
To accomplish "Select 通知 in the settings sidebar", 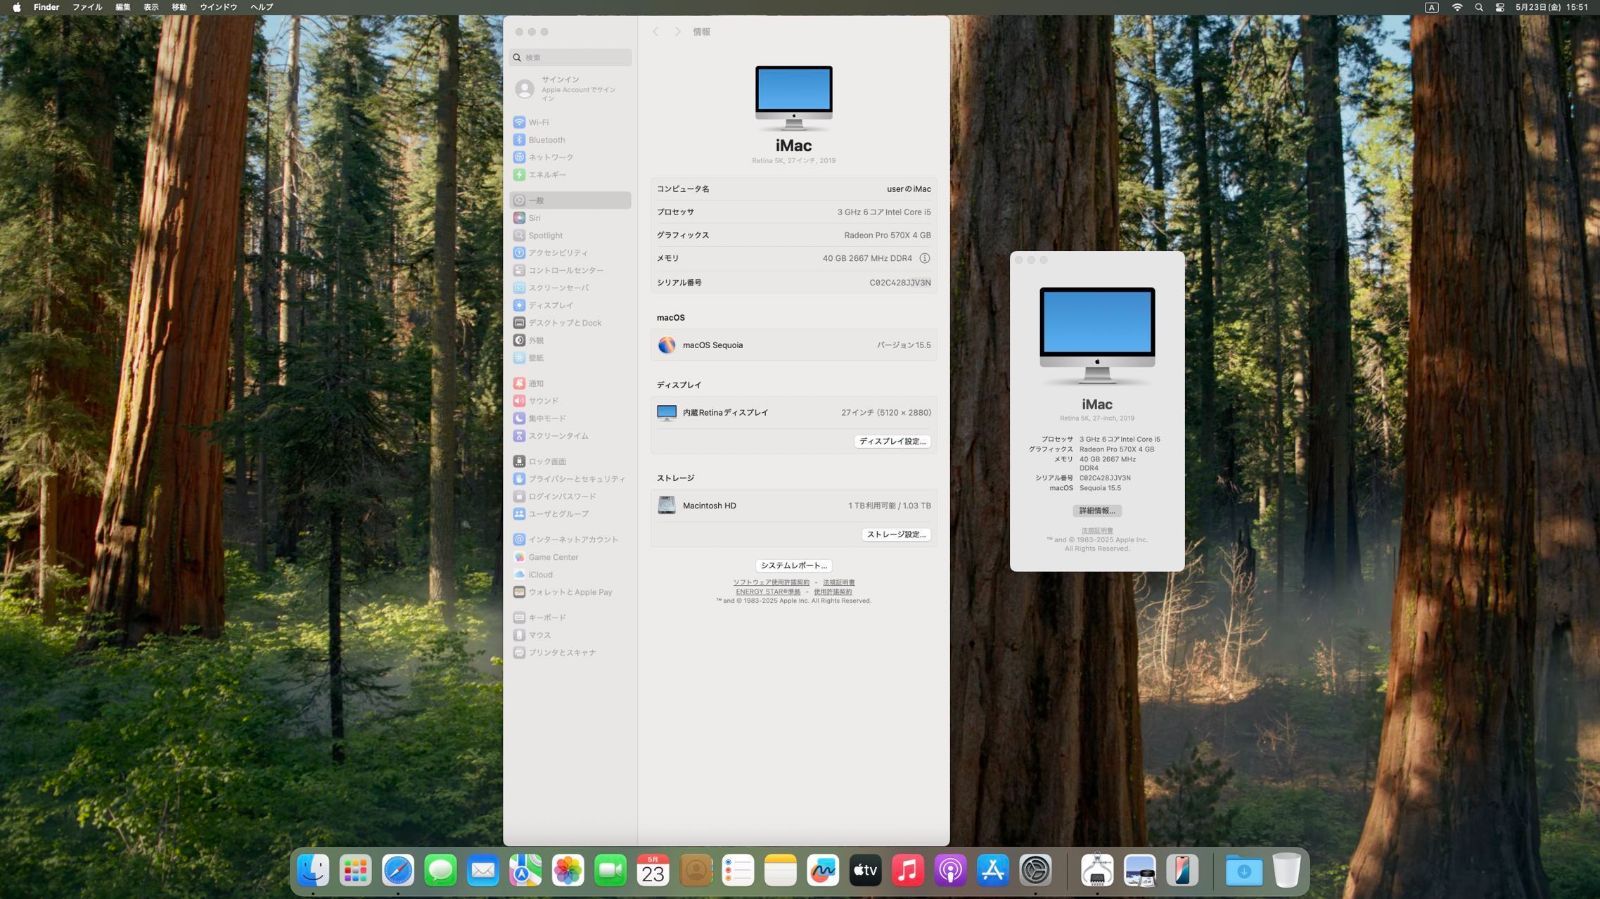I will [570, 383].
